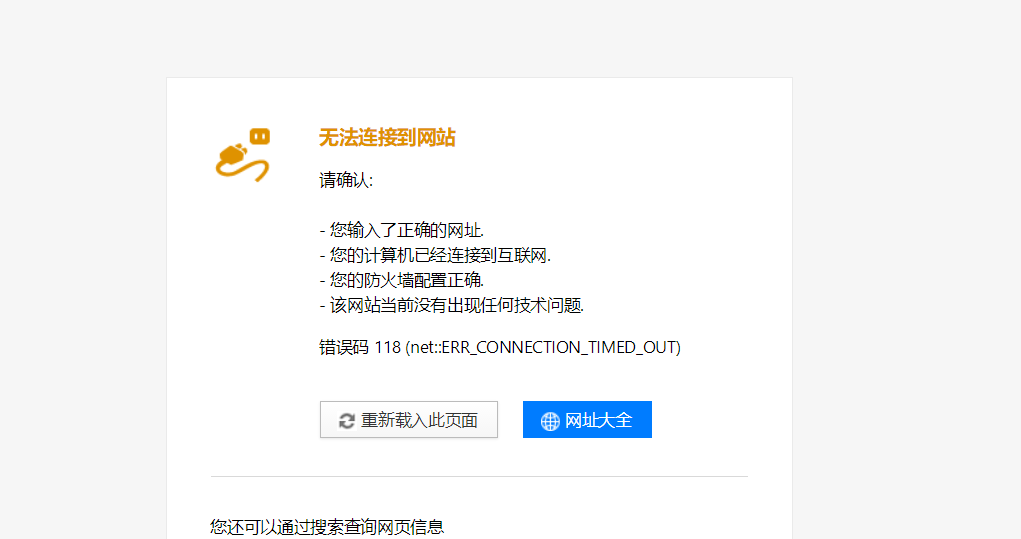The image size is (1021, 539).
Task: Select the 无法连接到网站 heading text
Action: 387,138
